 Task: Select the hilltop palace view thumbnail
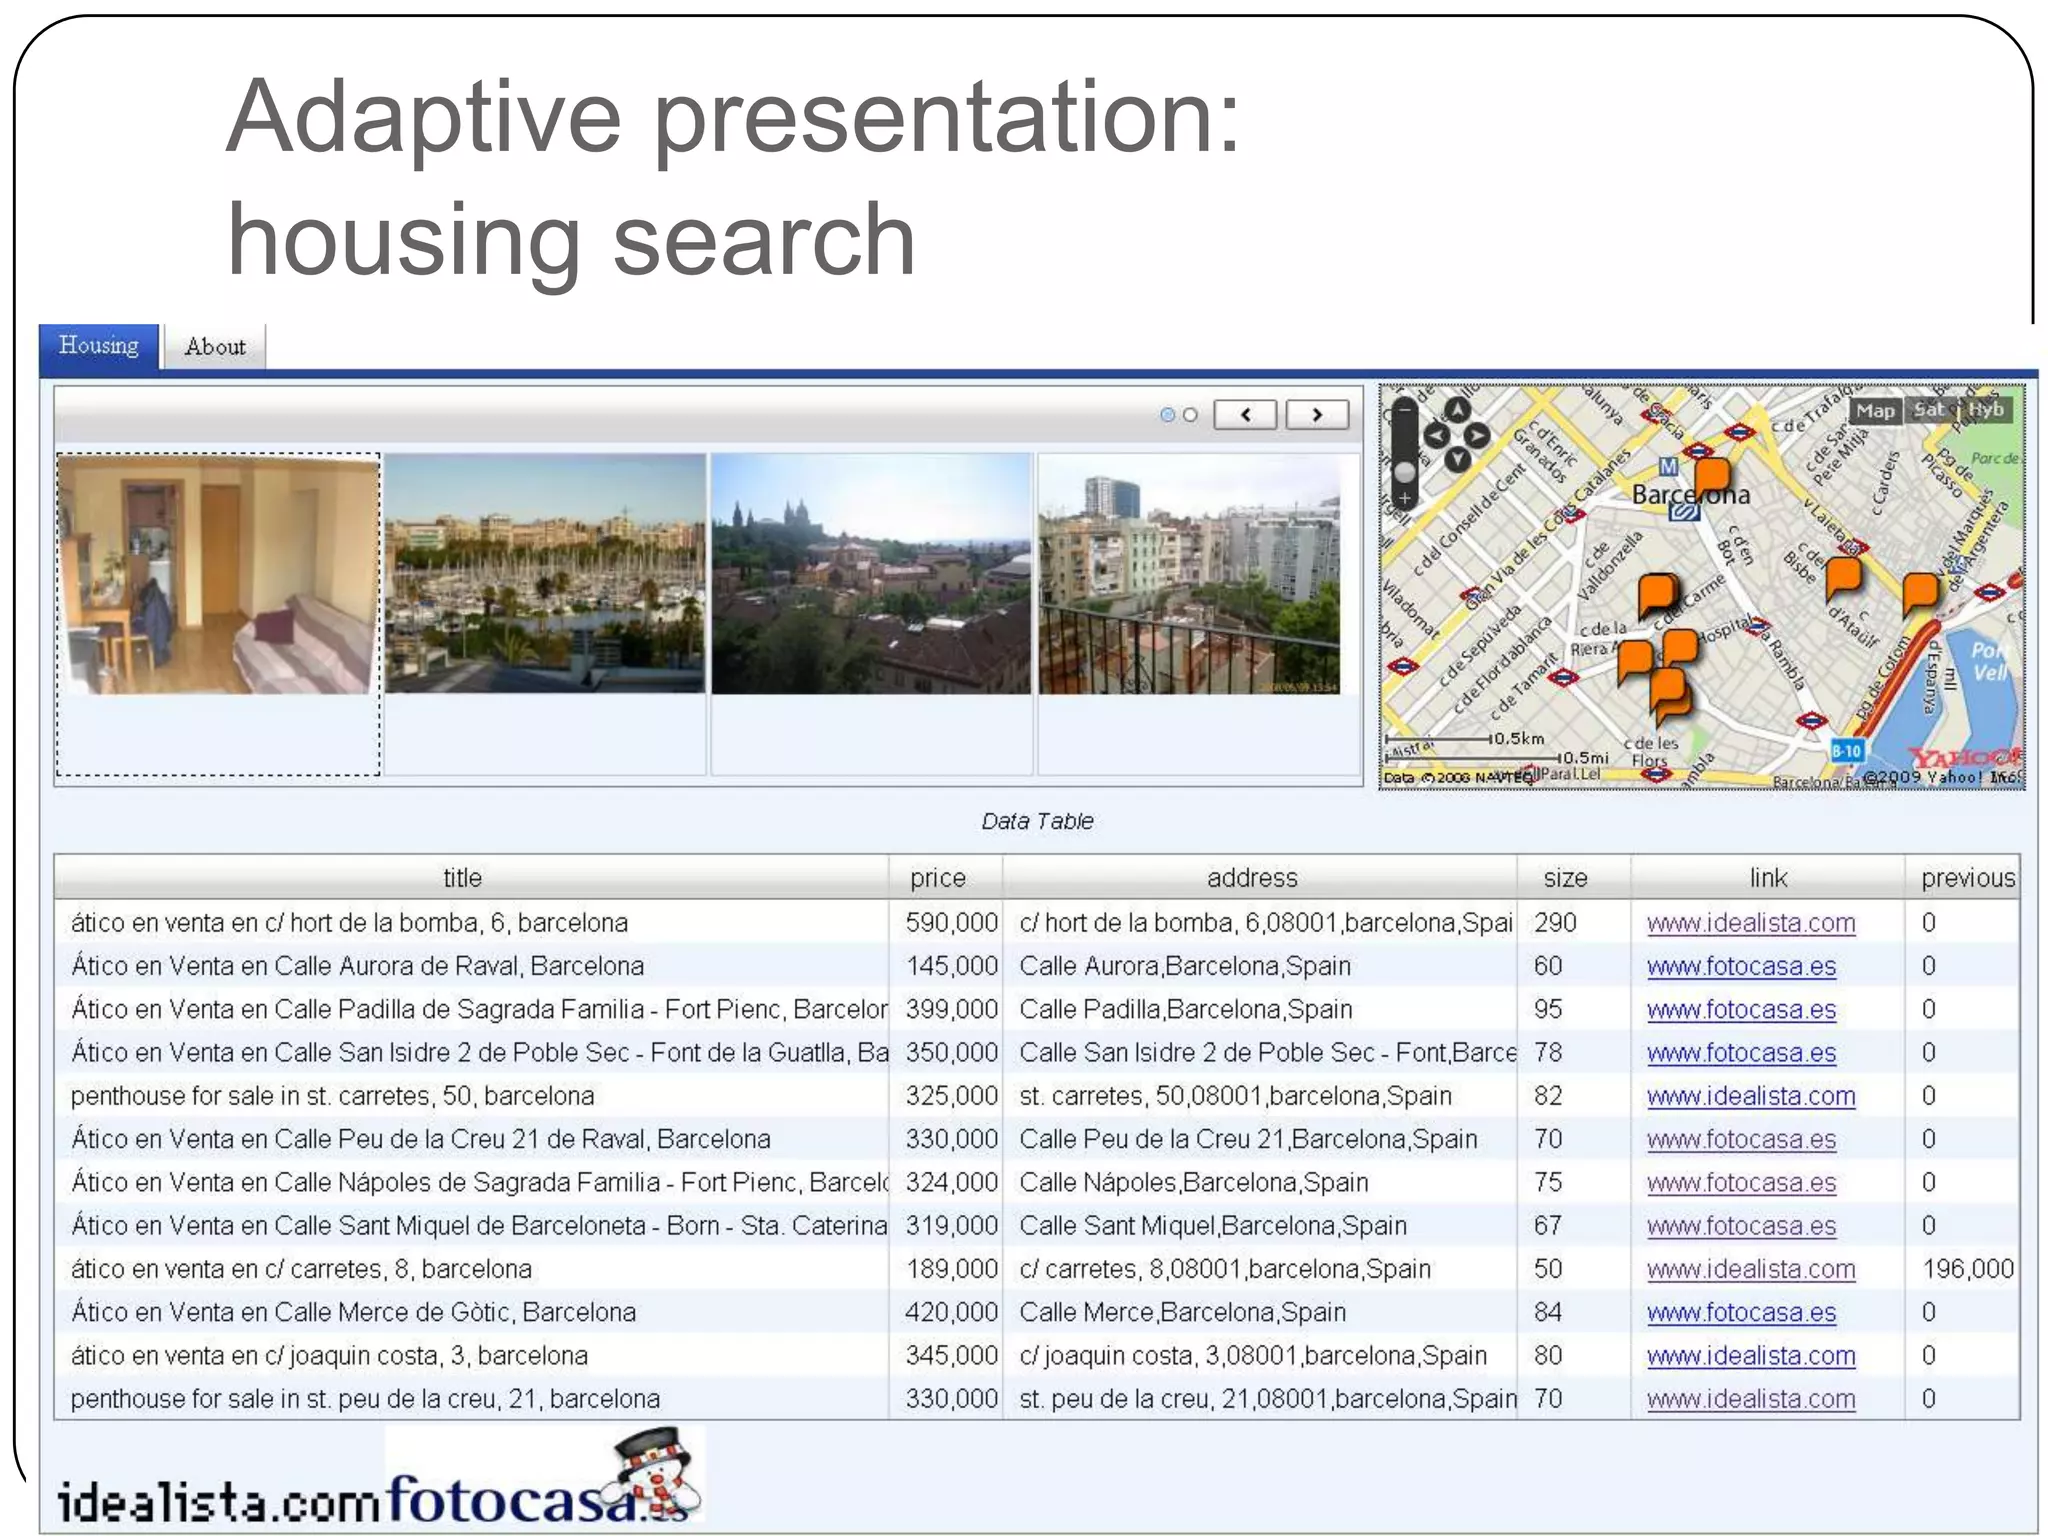click(x=871, y=574)
